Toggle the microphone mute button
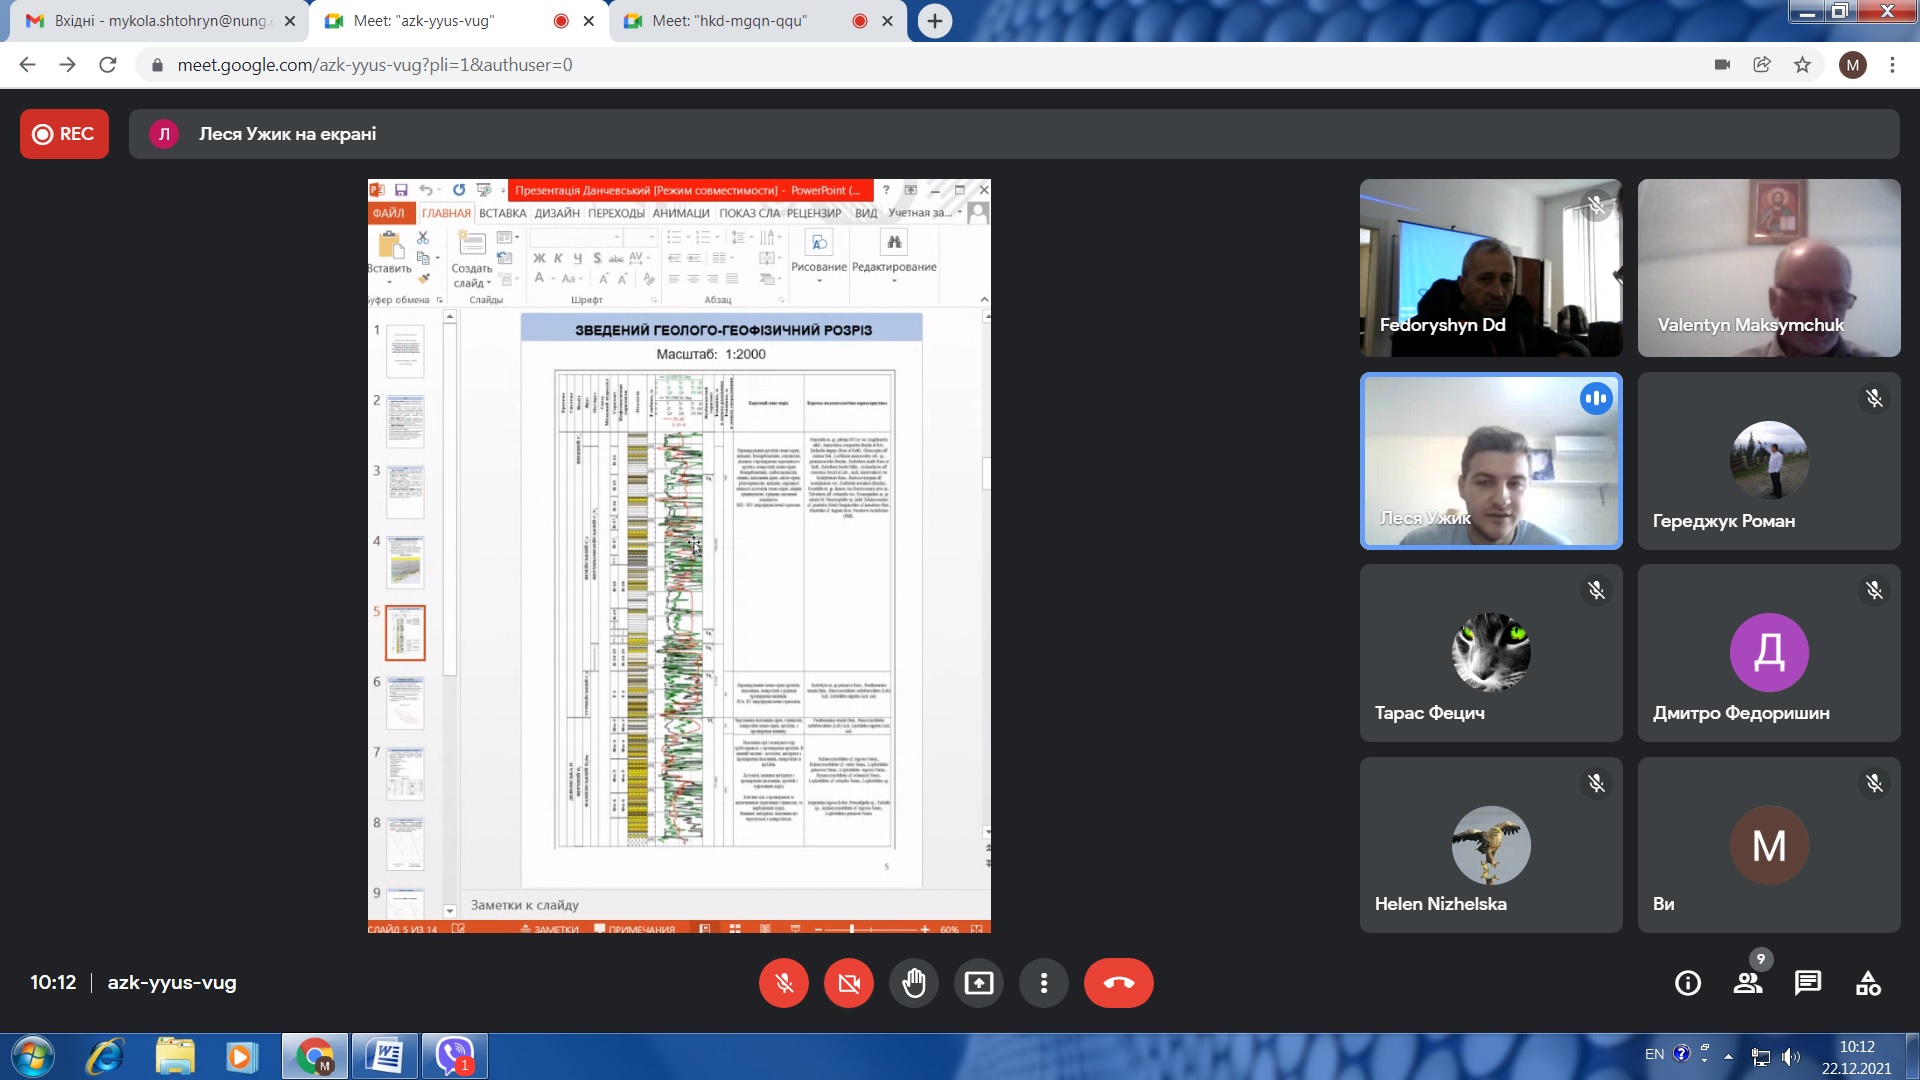 pyautogui.click(x=783, y=983)
